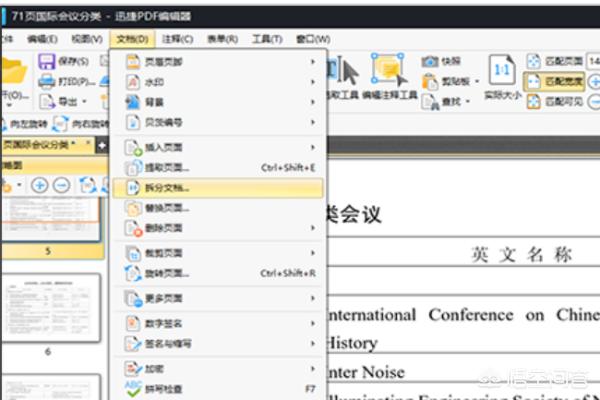Click the 1:1 actual size (实际大小) icon
Screen dimensions: 600x400
(502, 70)
